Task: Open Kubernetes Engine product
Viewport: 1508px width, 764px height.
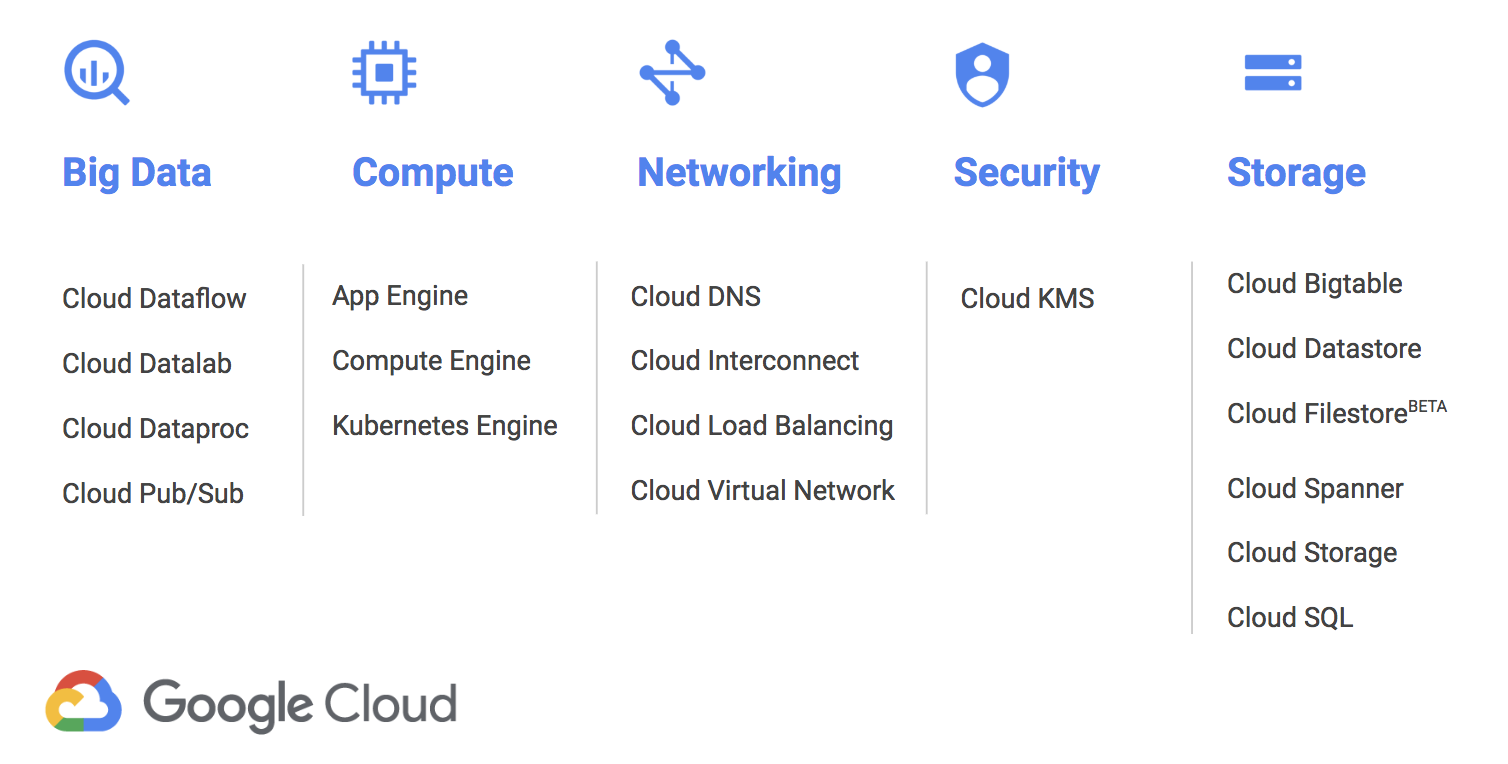Action: tap(445, 426)
